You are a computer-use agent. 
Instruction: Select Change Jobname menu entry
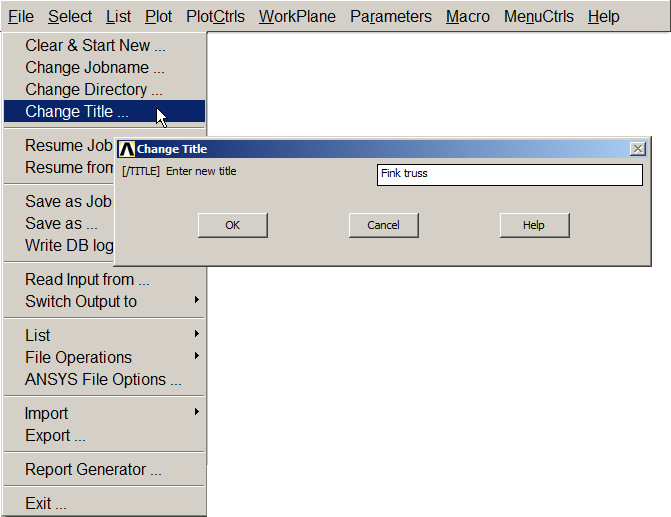click(94, 68)
